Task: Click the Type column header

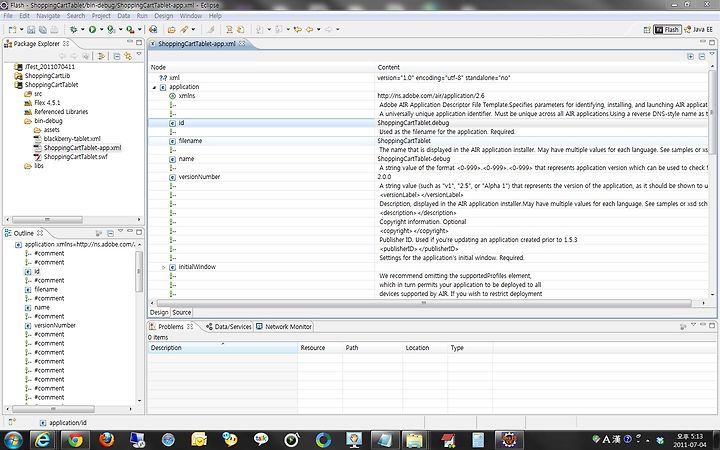Action: click(470, 348)
